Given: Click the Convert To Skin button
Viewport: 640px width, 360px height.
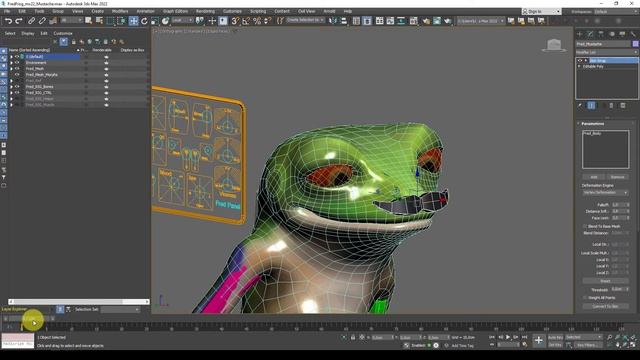Looking at the screenshot, I should [x=606, y=306].
